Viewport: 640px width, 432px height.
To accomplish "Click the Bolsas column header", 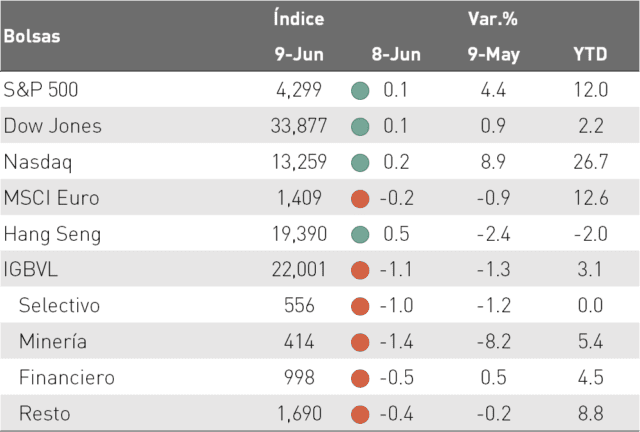I will [32, 36].
